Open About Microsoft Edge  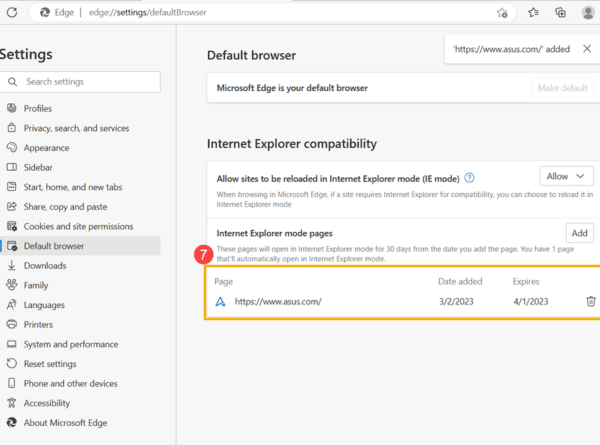(66, 422)
